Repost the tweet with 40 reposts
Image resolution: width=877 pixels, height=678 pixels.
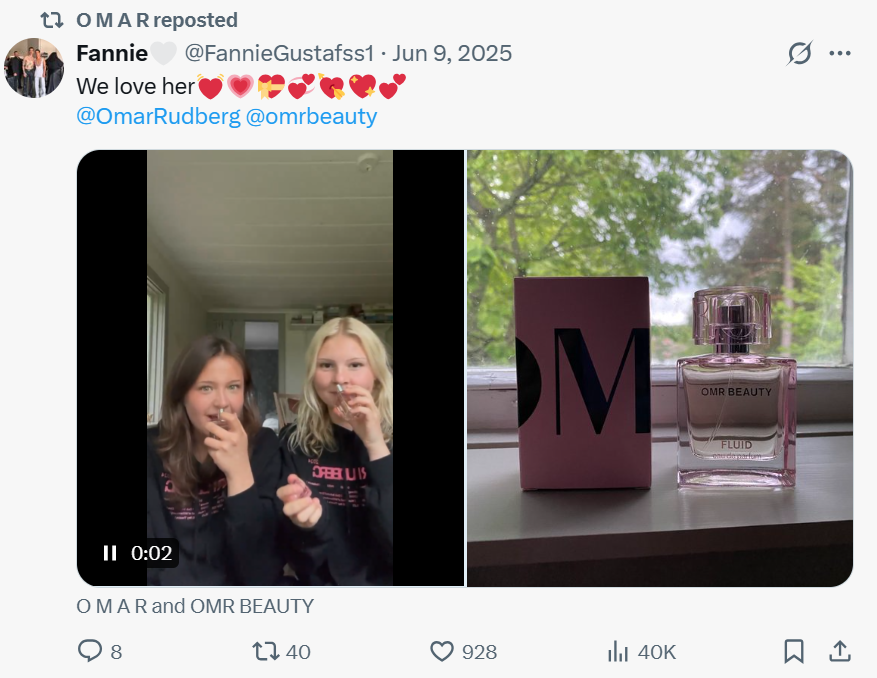[x=266, y=652]
